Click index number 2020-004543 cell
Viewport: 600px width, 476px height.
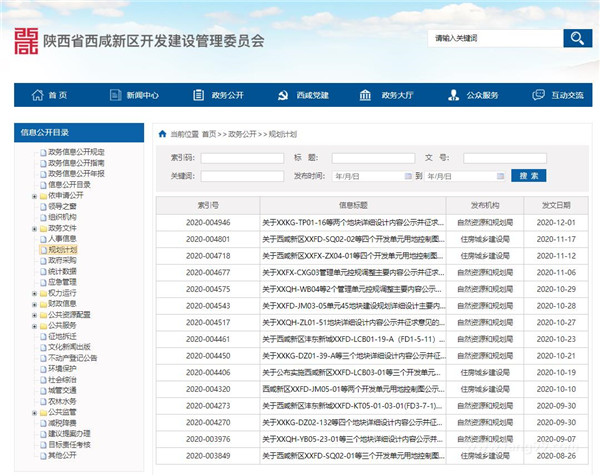click(208, 306)
